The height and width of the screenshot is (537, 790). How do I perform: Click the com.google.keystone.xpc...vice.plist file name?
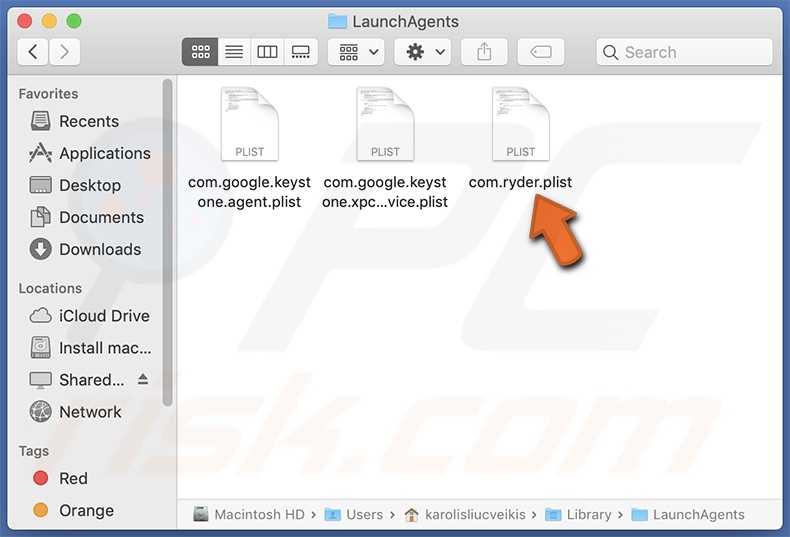[x=385, y=192]
